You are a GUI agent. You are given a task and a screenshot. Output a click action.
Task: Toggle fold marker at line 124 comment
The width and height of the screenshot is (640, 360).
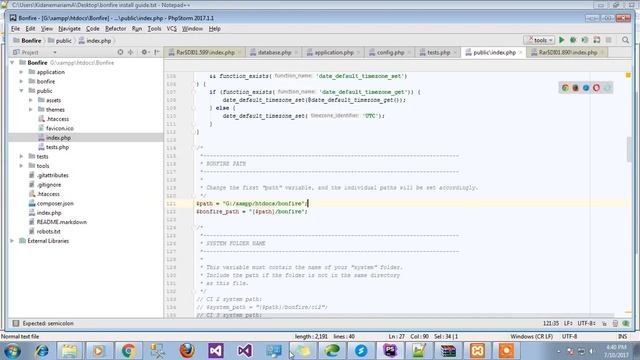point(194,227)
